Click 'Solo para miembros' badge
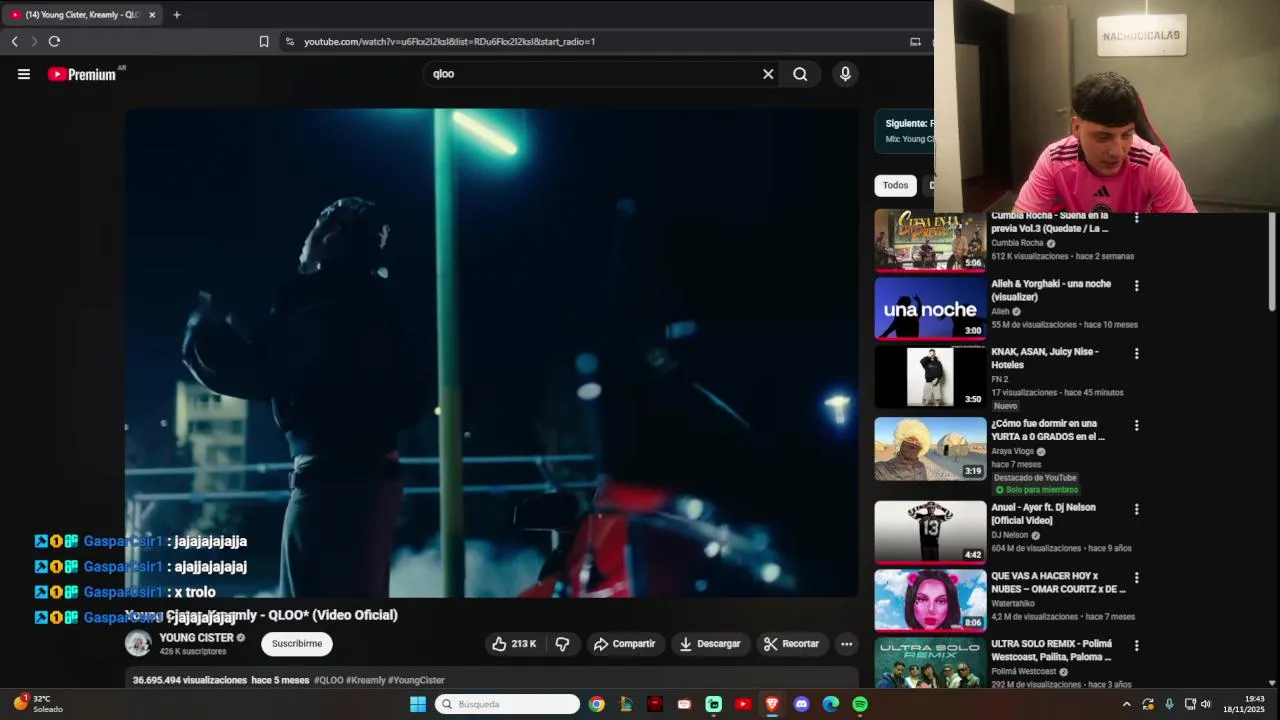1280x720 pixels. 1036,490
